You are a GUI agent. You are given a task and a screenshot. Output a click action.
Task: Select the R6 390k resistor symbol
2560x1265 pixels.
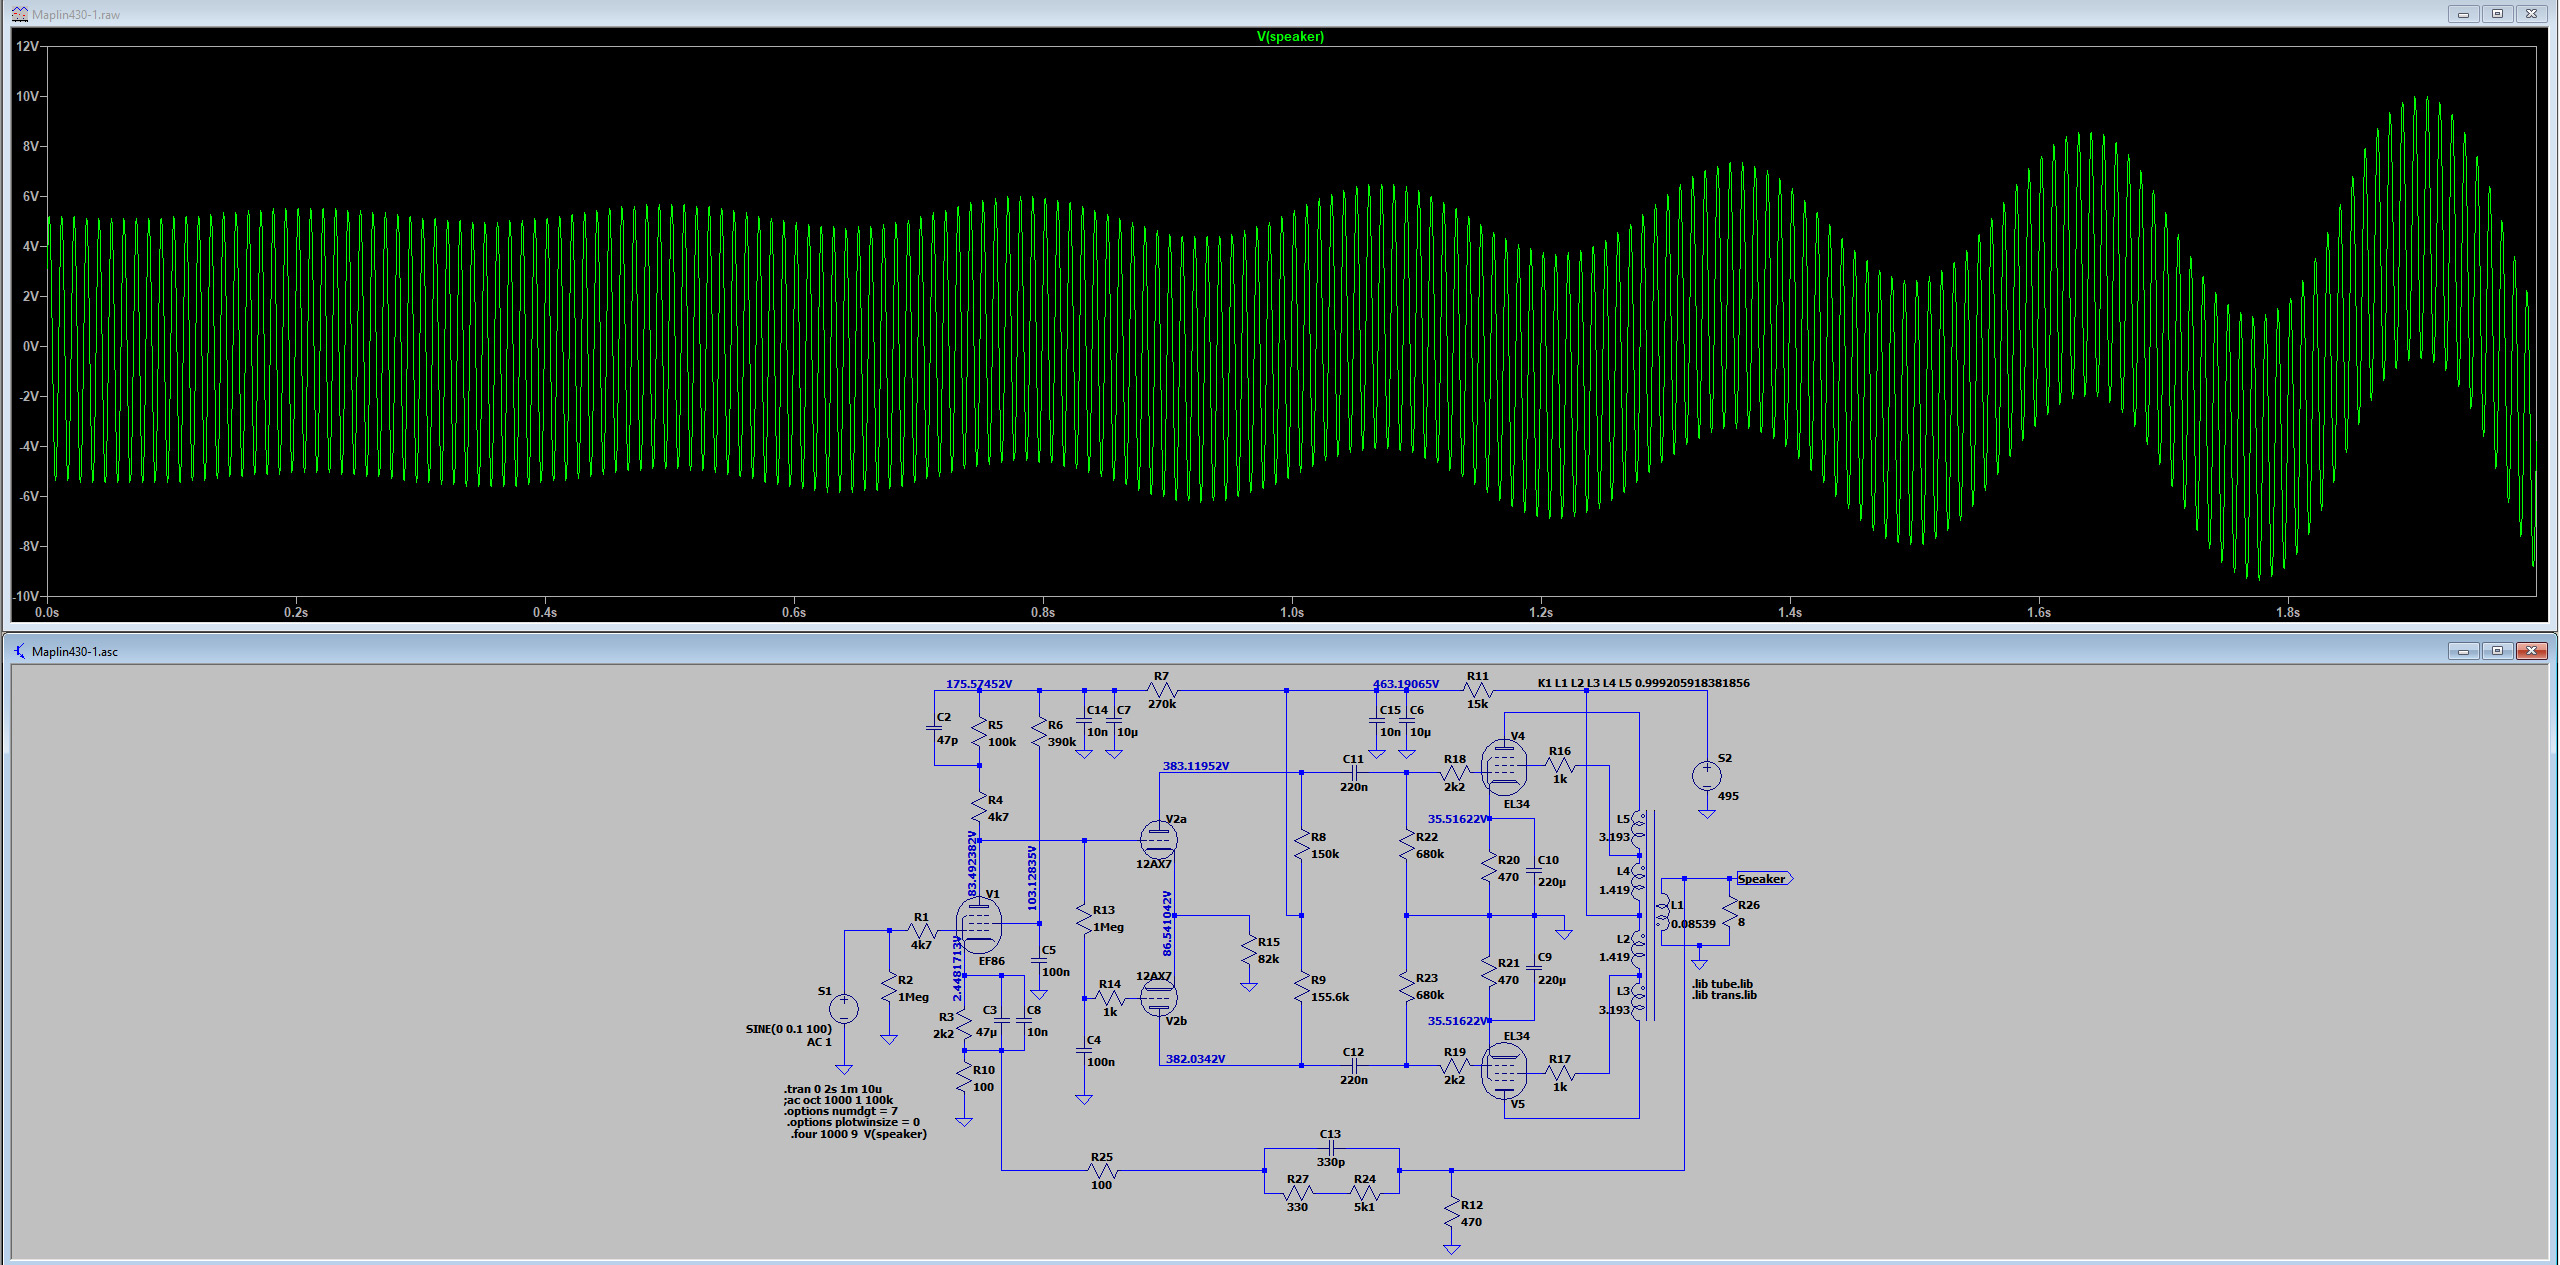pyautogui.click(x=1039, y=733)
